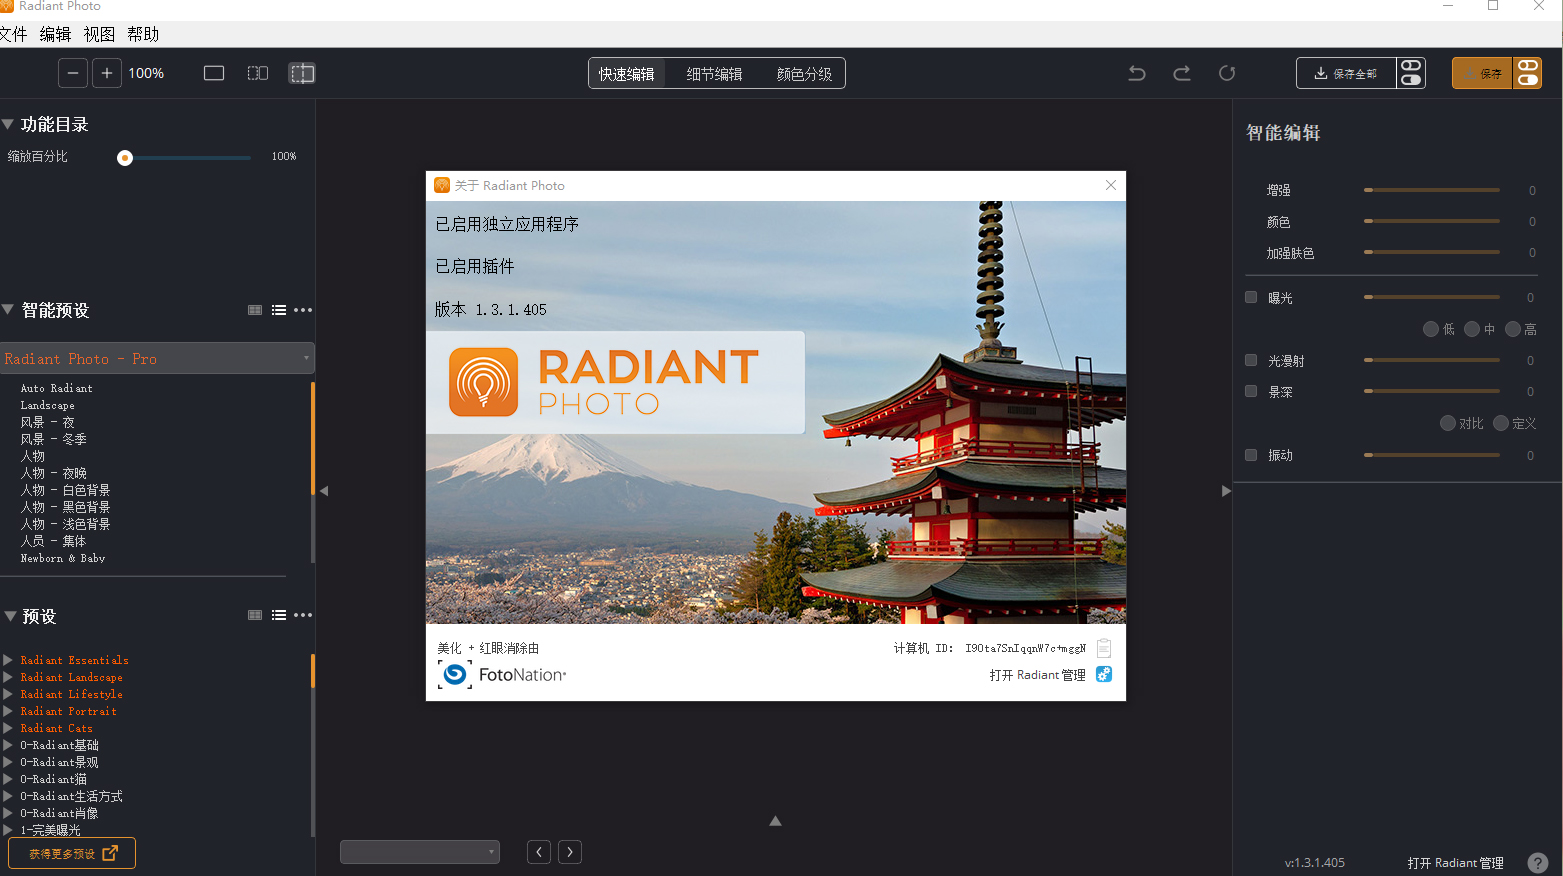Expand Radiant Landscape preset group
Viewport: 1563px width, 876px height.
click(8, 677)
